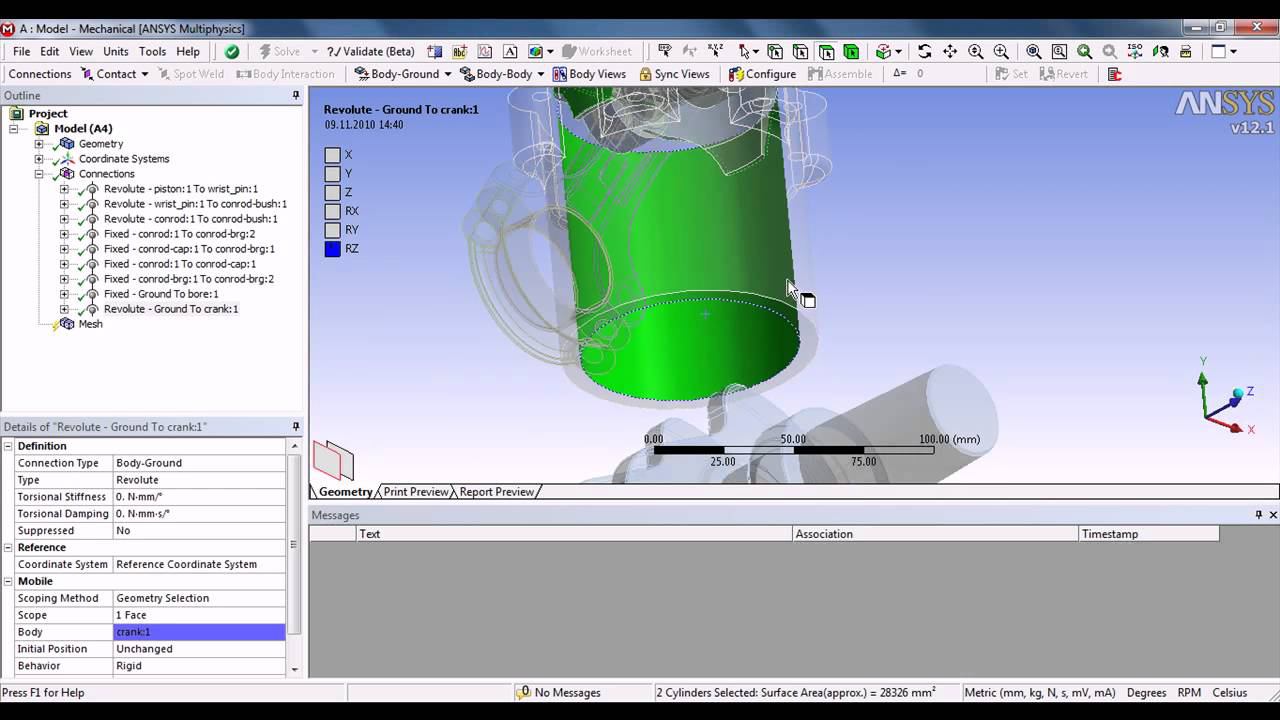
Task: Open the File menu
Action: point(21,51)
